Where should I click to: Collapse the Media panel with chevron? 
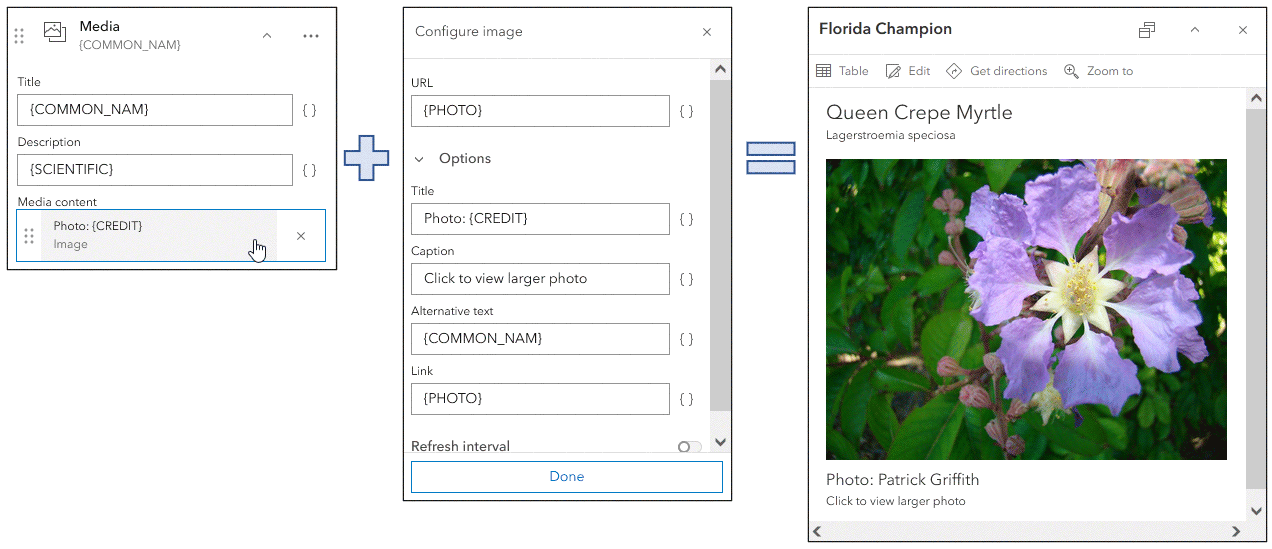click(267, 36)
